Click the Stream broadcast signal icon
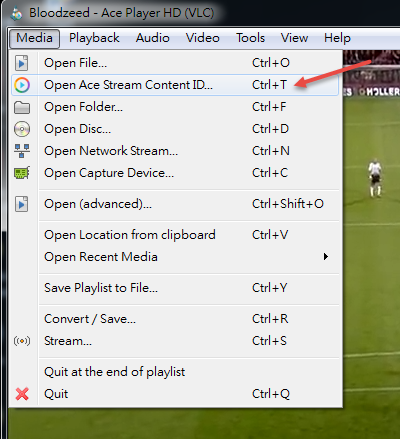 [x=22, y=341]
